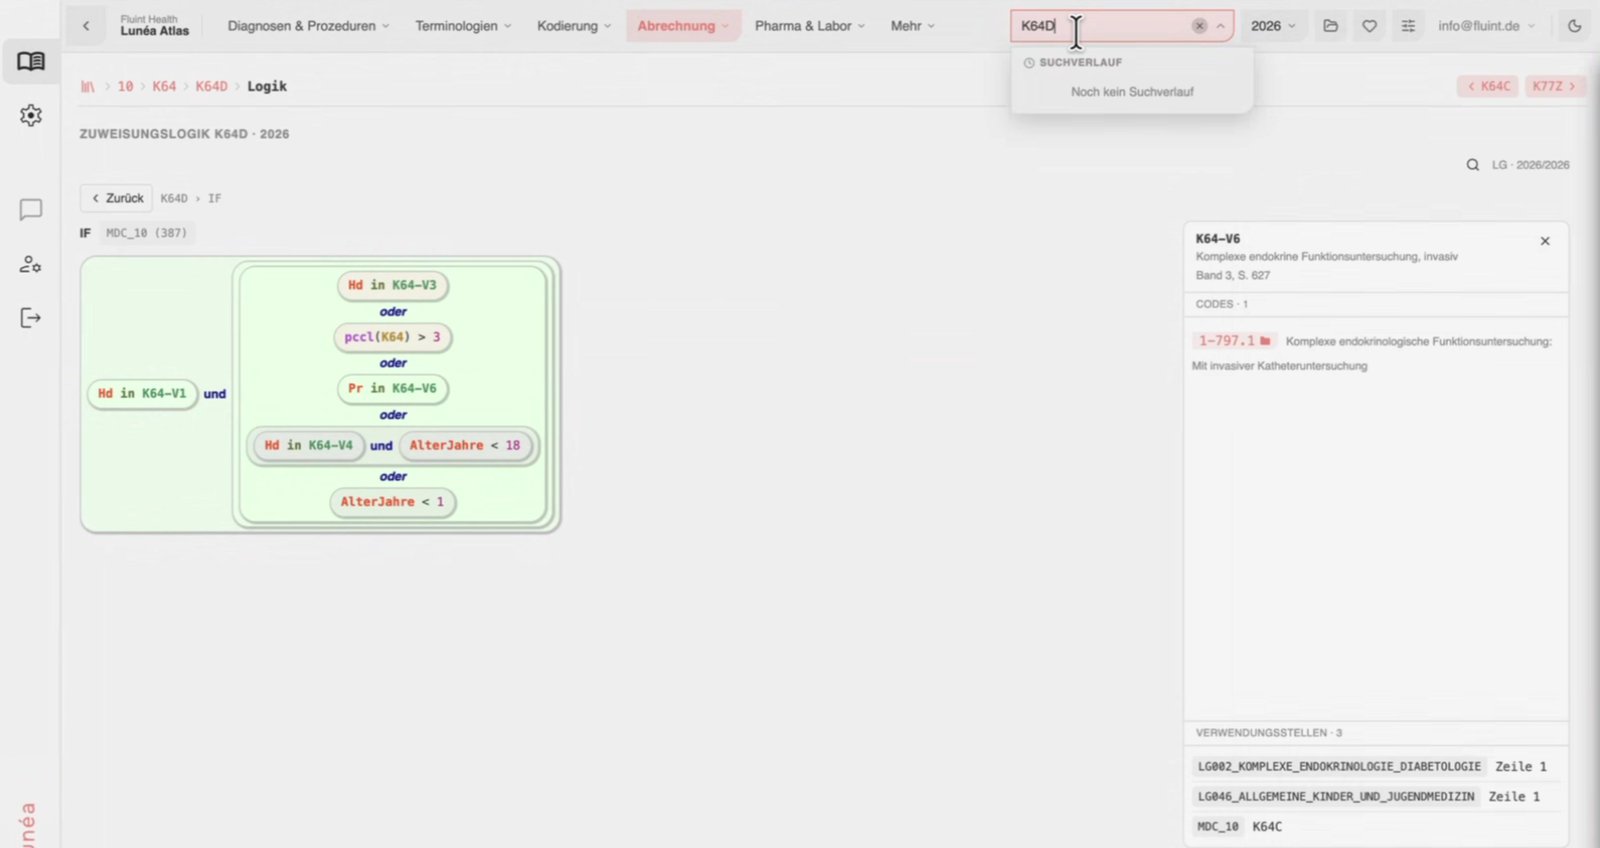Open the Mehr menu
1600x848 pixels.
(912, 26)
